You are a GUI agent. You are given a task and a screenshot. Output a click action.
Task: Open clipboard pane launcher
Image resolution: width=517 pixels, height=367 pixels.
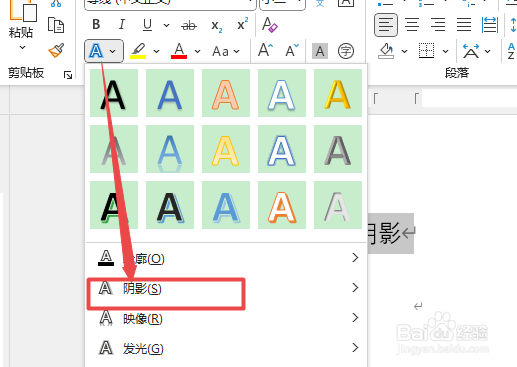pyautogui.click(x=68, y=75)
